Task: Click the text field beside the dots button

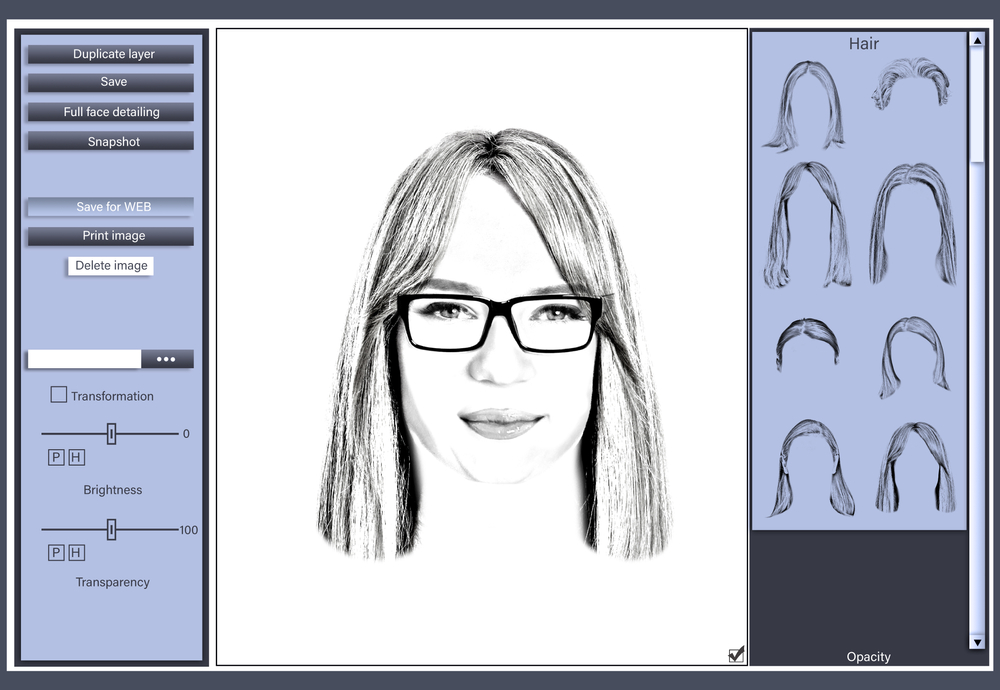Action: pyautogui.click(x=84, y=359)
